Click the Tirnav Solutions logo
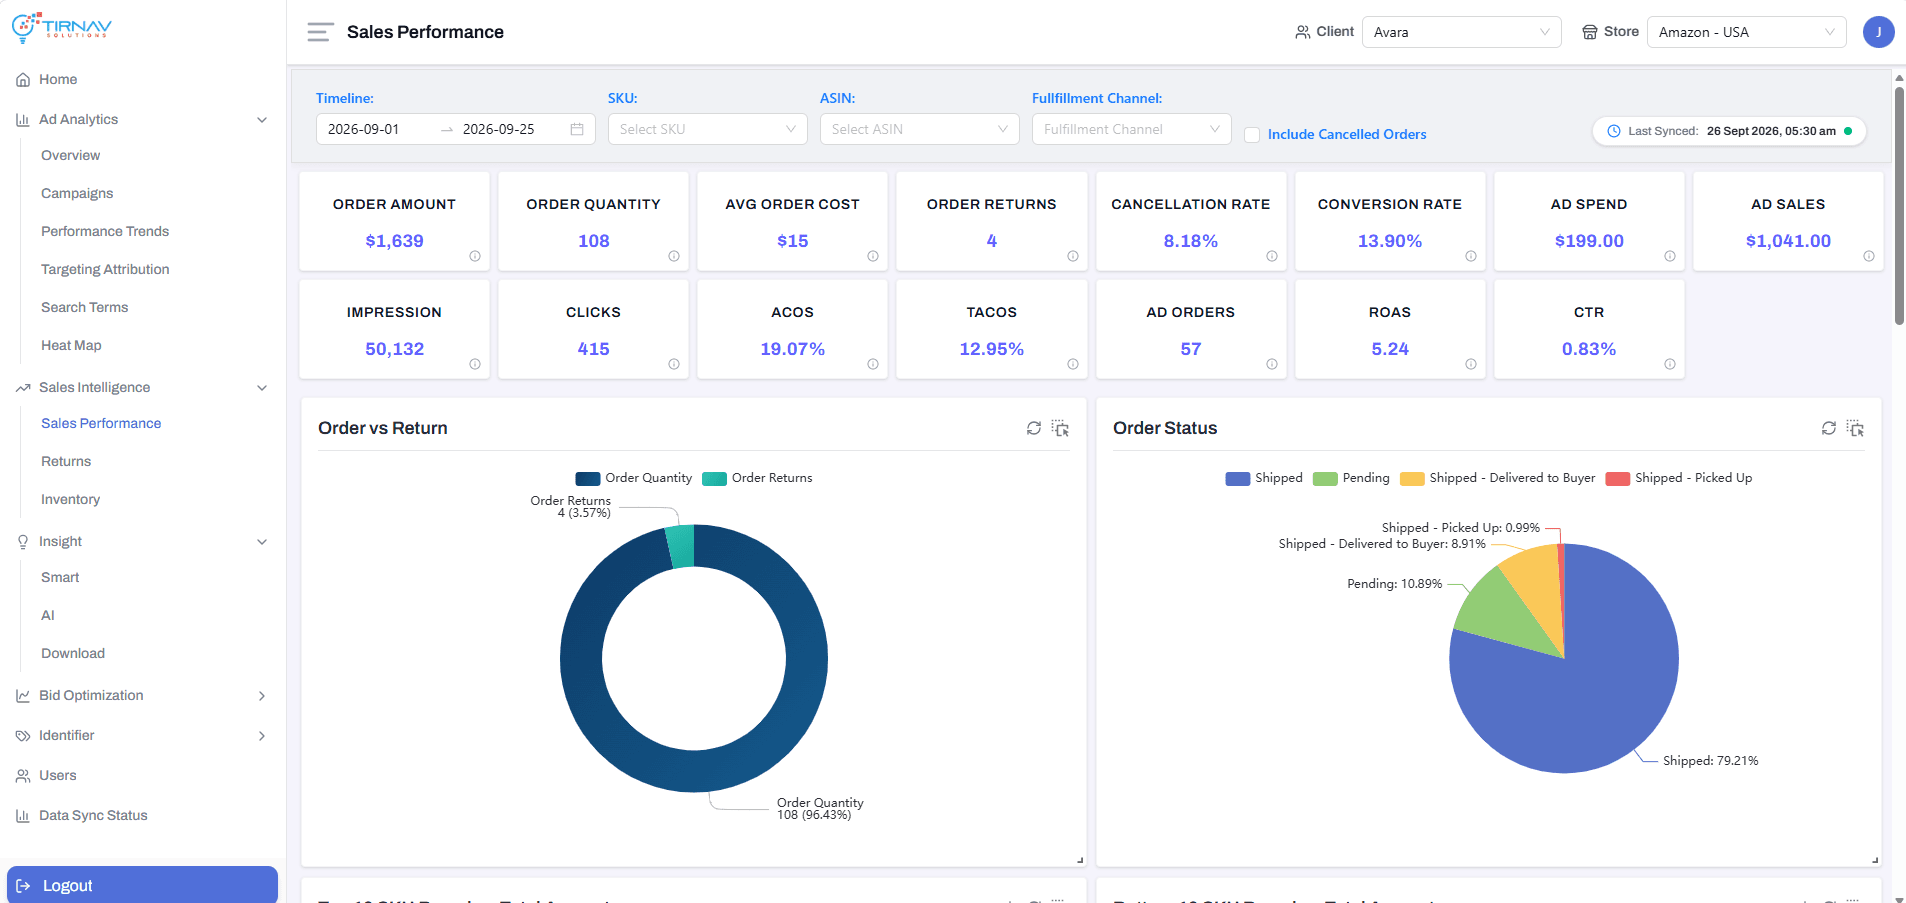1906x903 pixels. [x=62, y=27]
